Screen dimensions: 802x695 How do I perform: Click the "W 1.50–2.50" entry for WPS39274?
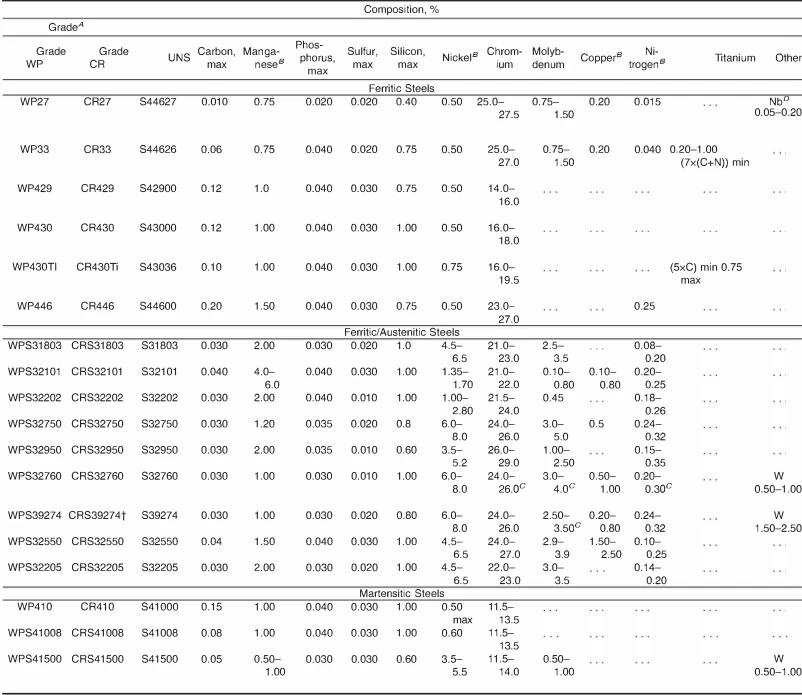point(778,522)
